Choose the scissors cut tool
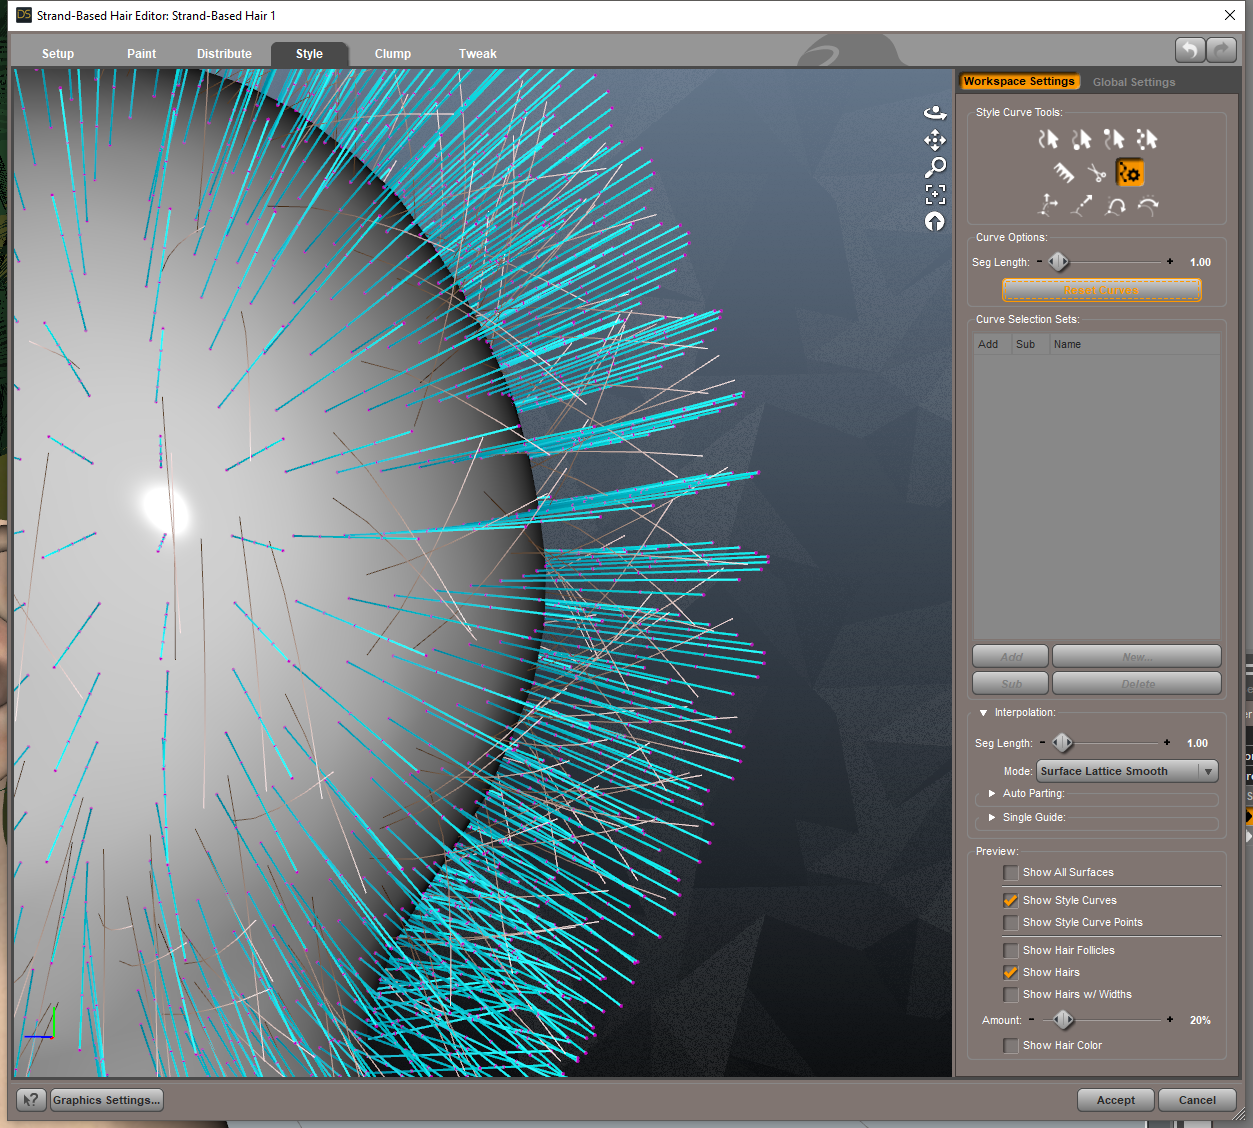The image size is (1253, 1128). (1097, 173)
